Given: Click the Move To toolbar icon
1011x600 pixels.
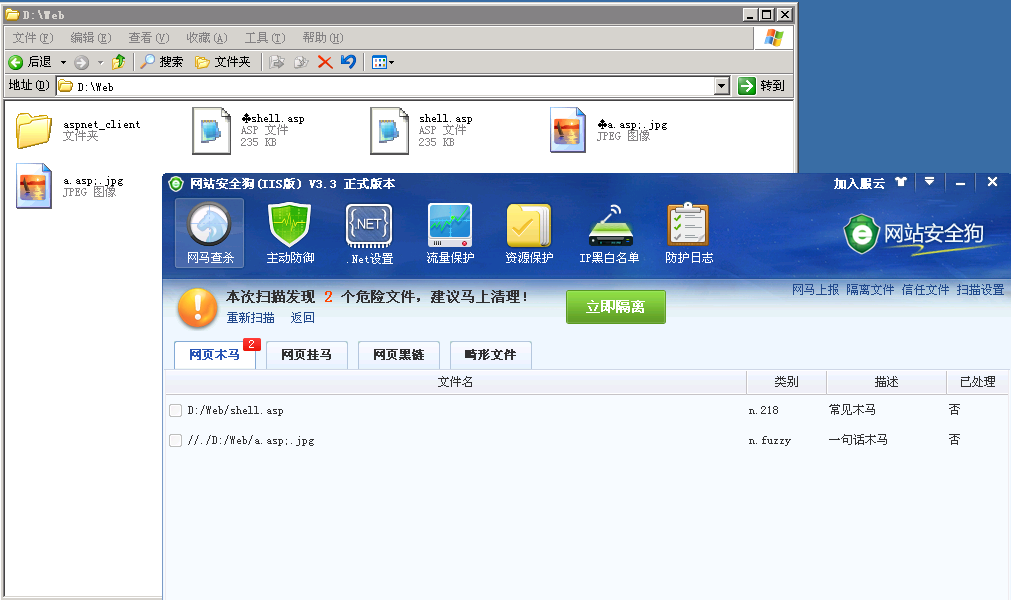Looking at the screenshot, I should (277, 62).
